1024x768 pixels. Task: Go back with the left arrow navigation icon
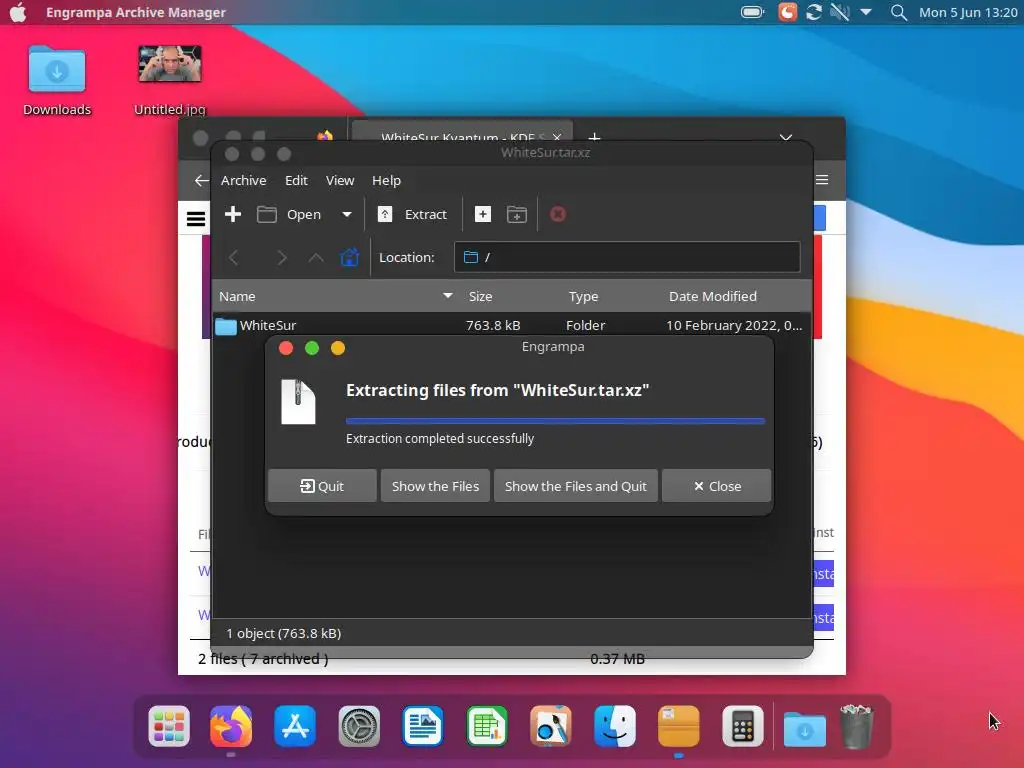(x=234, y=257)
